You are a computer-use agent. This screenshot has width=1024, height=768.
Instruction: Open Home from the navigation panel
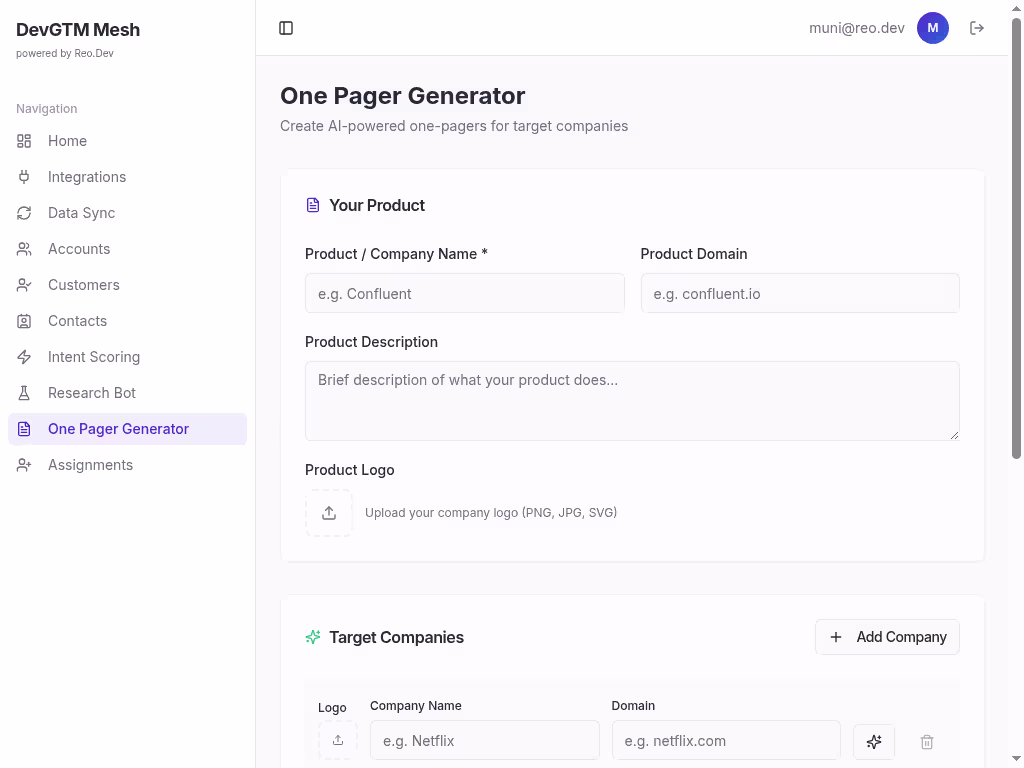[67, 140]
